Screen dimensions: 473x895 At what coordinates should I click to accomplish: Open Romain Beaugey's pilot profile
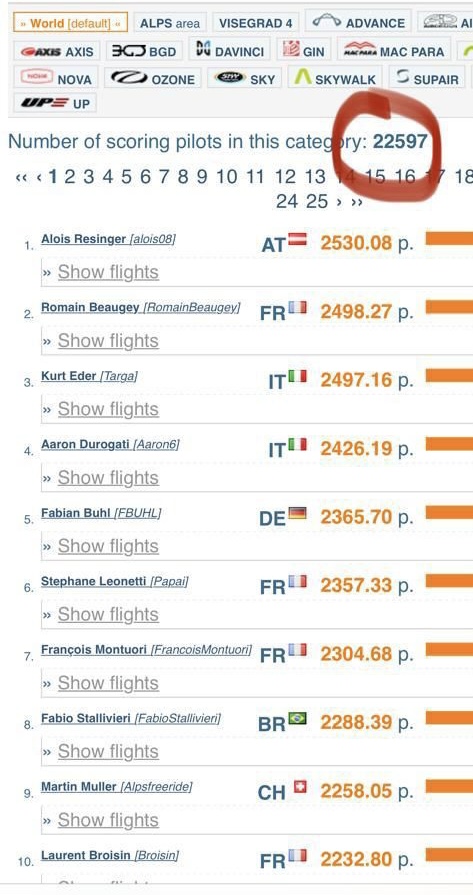[90, 307]
